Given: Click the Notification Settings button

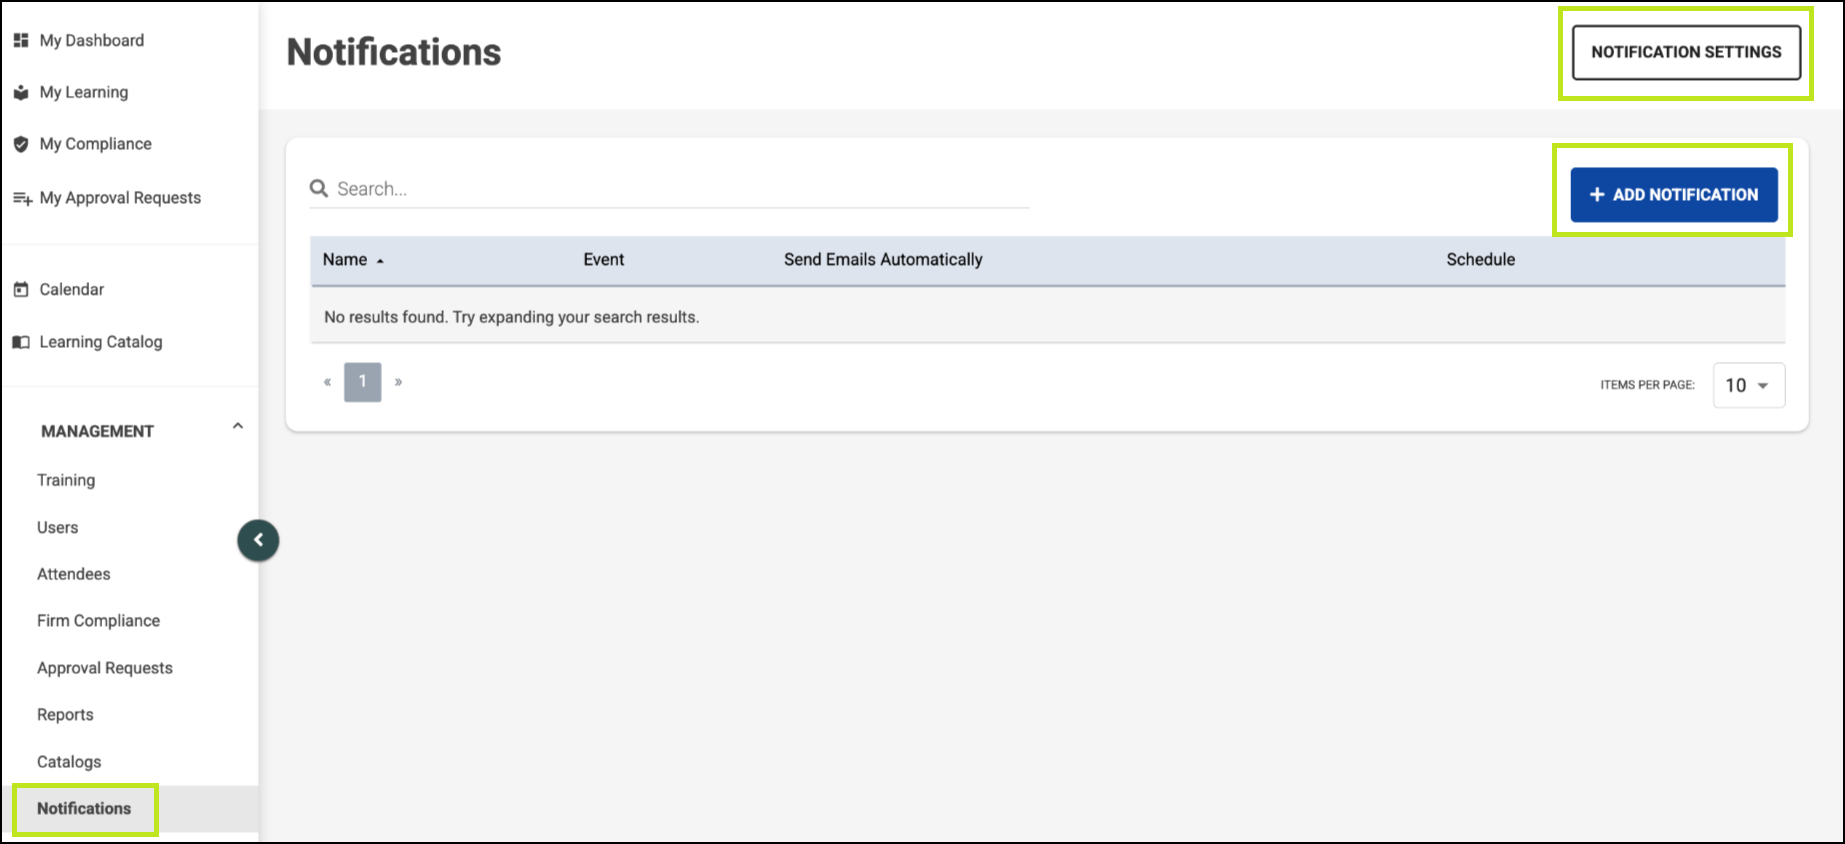Looking at the screenshot, I should tap(1686, 52).
